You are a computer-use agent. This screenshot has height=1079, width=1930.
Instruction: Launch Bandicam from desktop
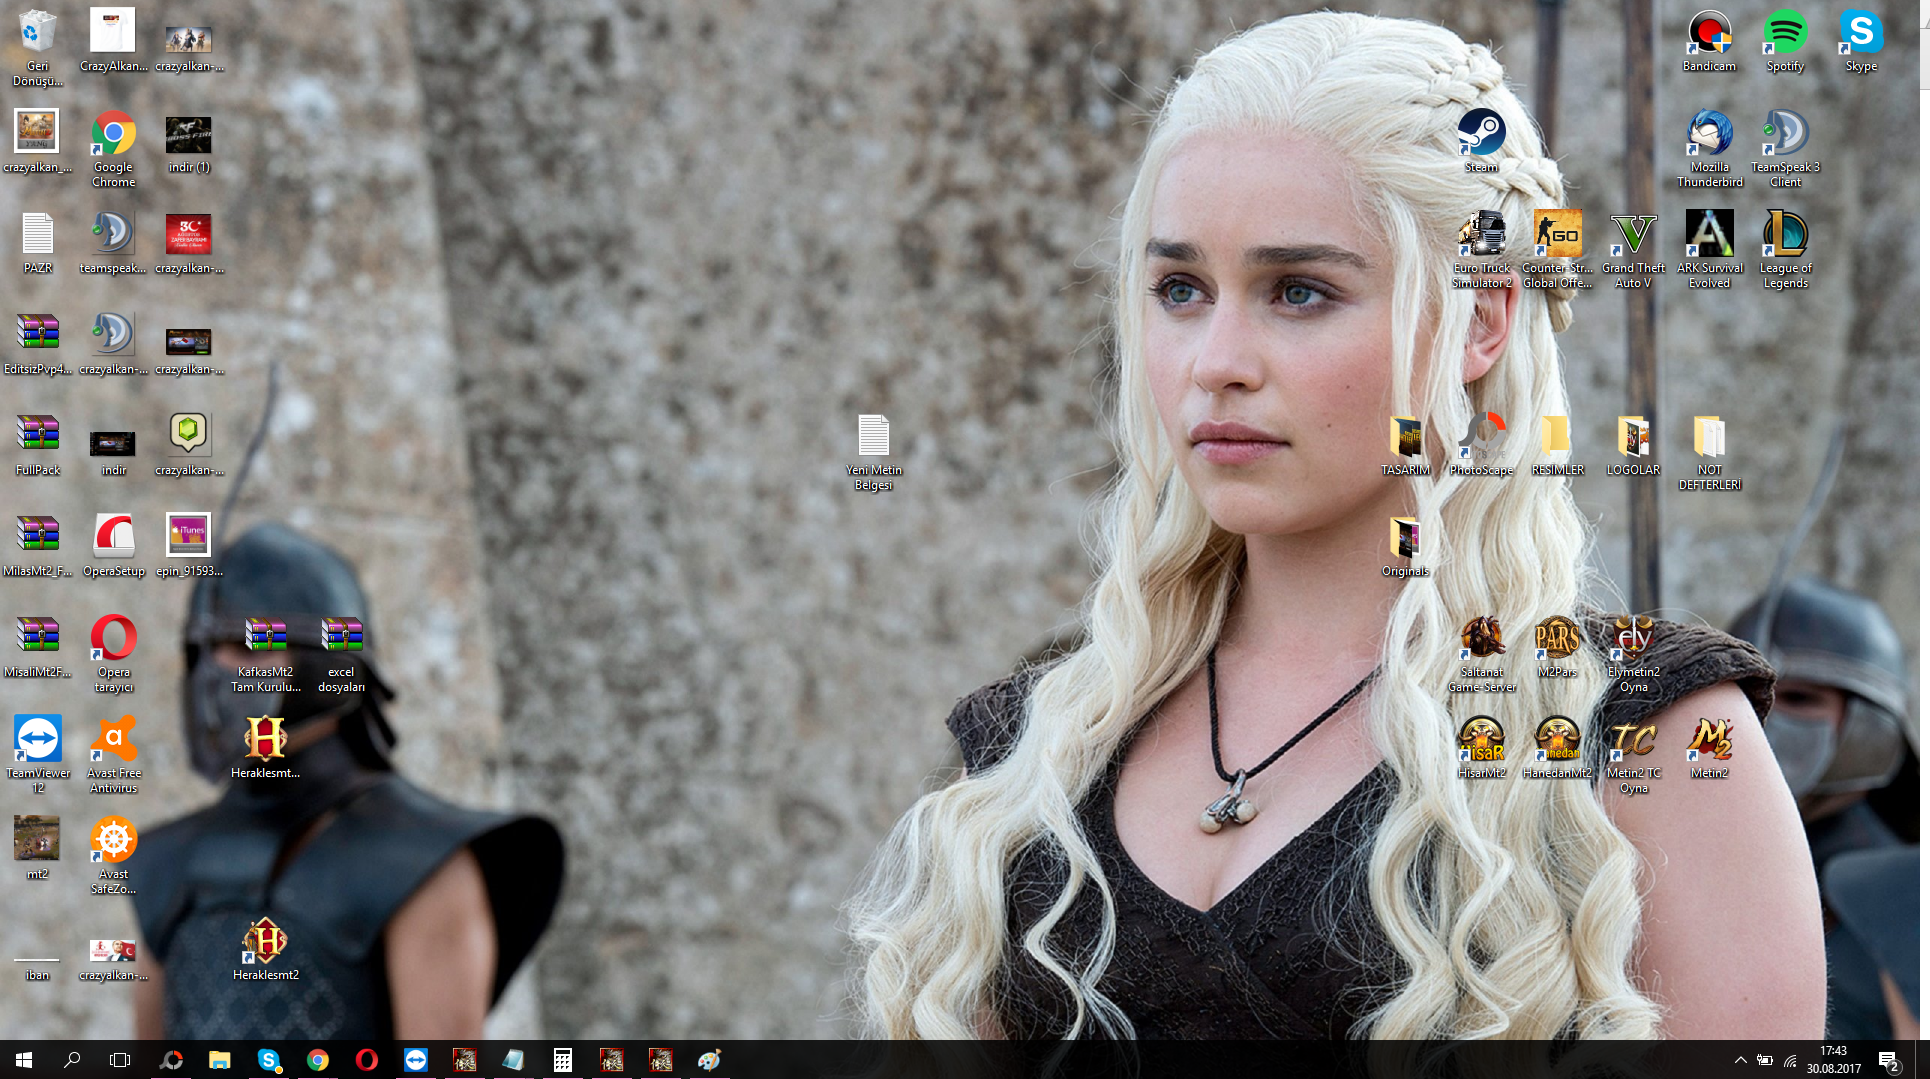click(x=1709, y=41)
